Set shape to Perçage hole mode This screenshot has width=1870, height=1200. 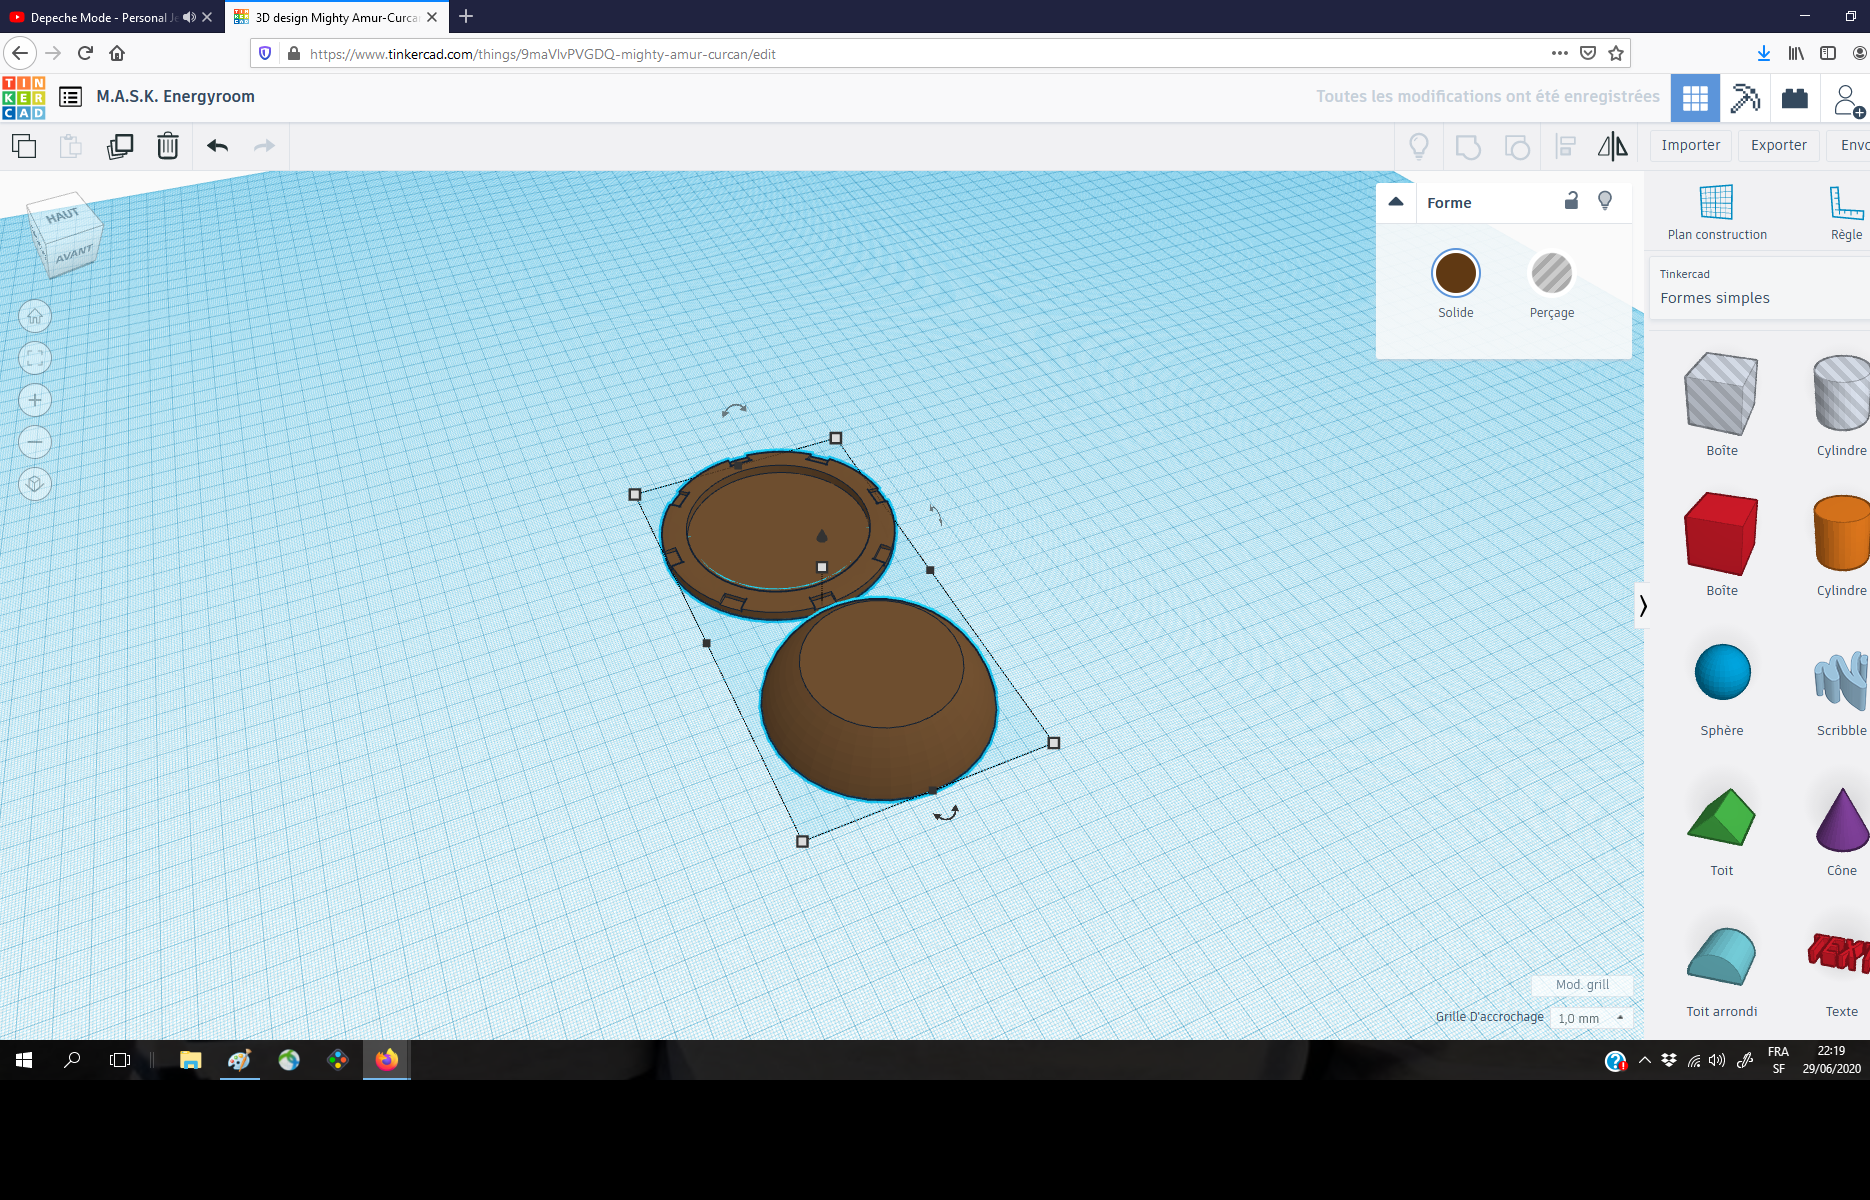pos(1552,273)
